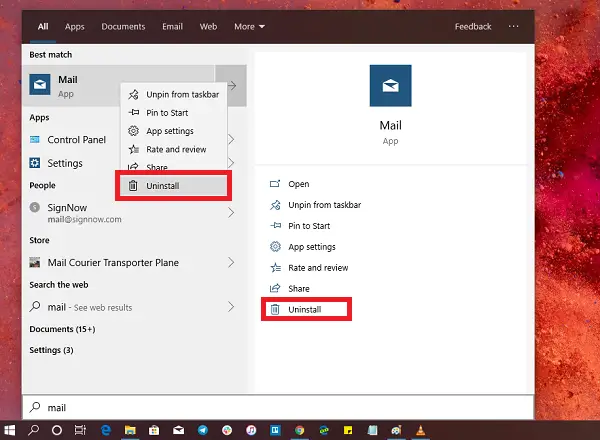This screenshot has width=600, height=440.
Task: Click the Settings gear icon in Apps
Action: click(34, 163)
